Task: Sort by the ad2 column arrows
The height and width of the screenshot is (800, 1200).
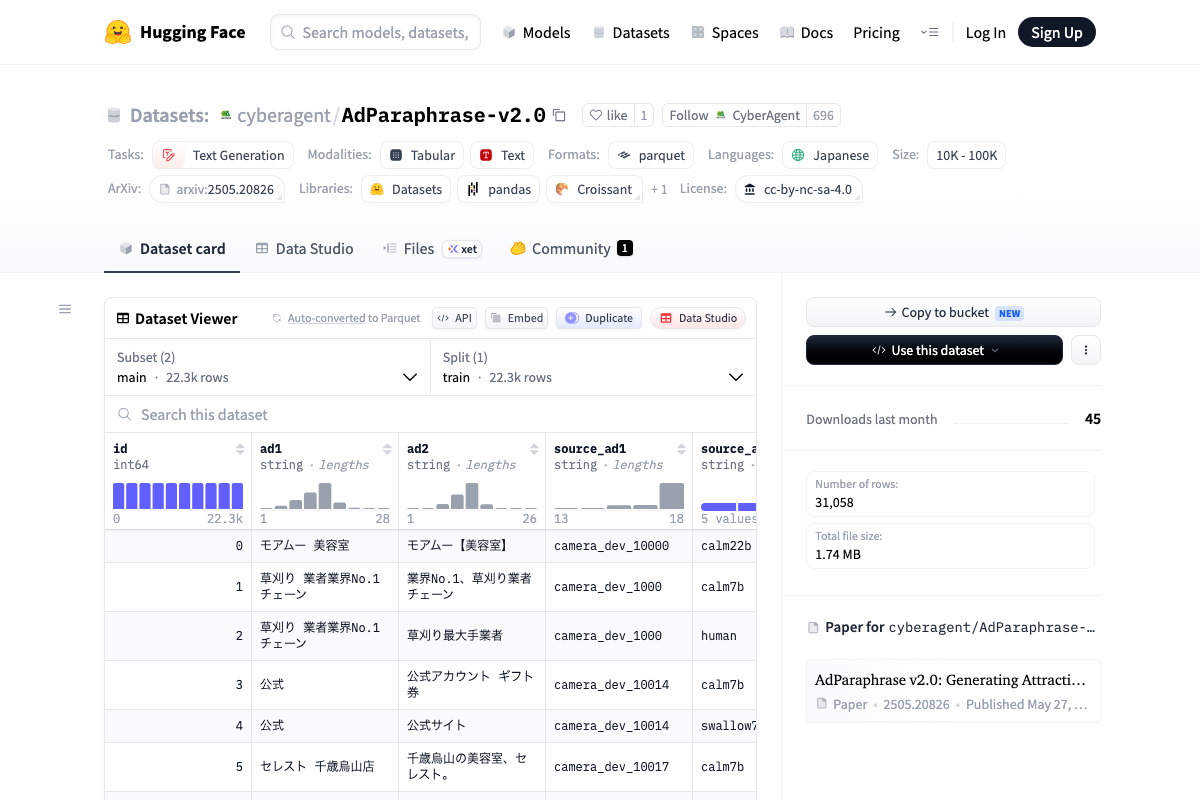Action: pyautogui.click(x=534, y=449)
